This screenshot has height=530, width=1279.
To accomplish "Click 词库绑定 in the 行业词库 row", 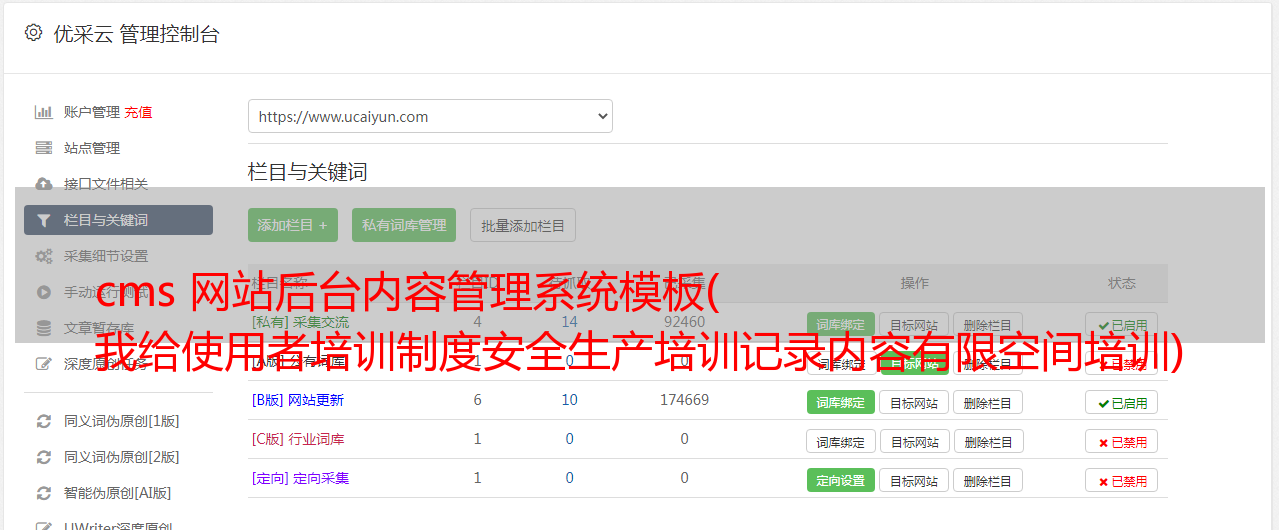I will (x=841, y=441).
